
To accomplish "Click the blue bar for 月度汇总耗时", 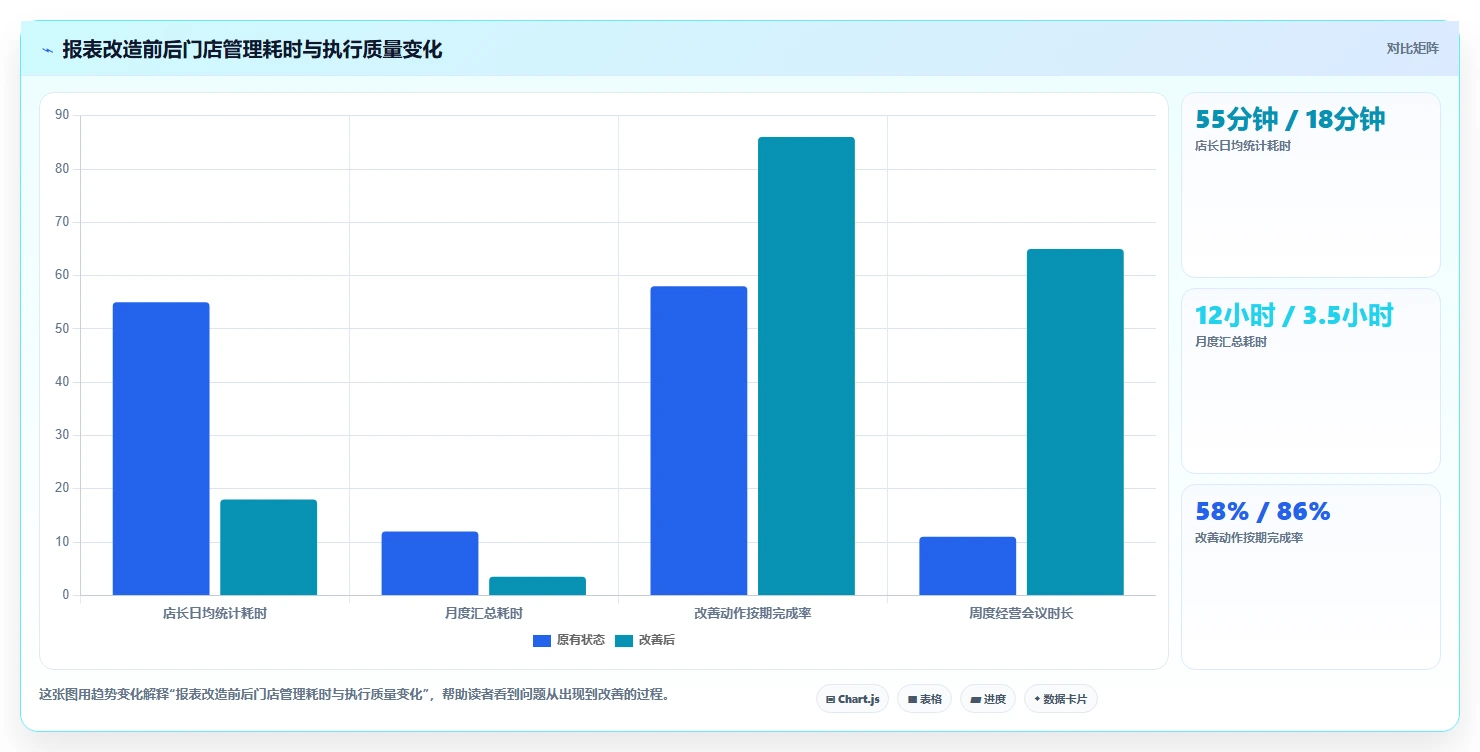I will [430, 563].
